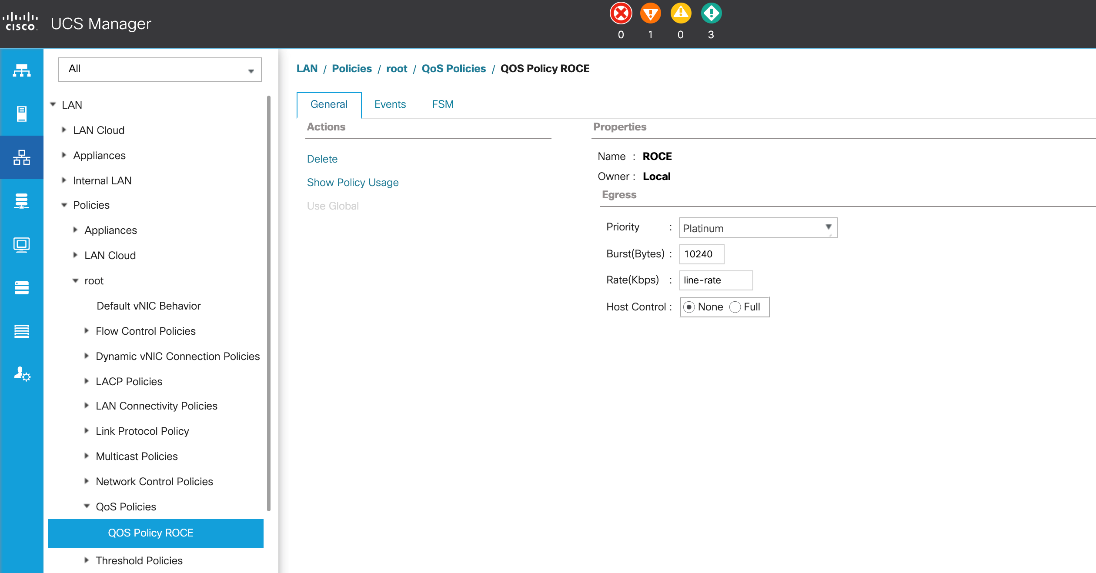Click the navigation tree vertical scrollbar
The width and height of the screenshot is (1096, 573).
(268, 303)
